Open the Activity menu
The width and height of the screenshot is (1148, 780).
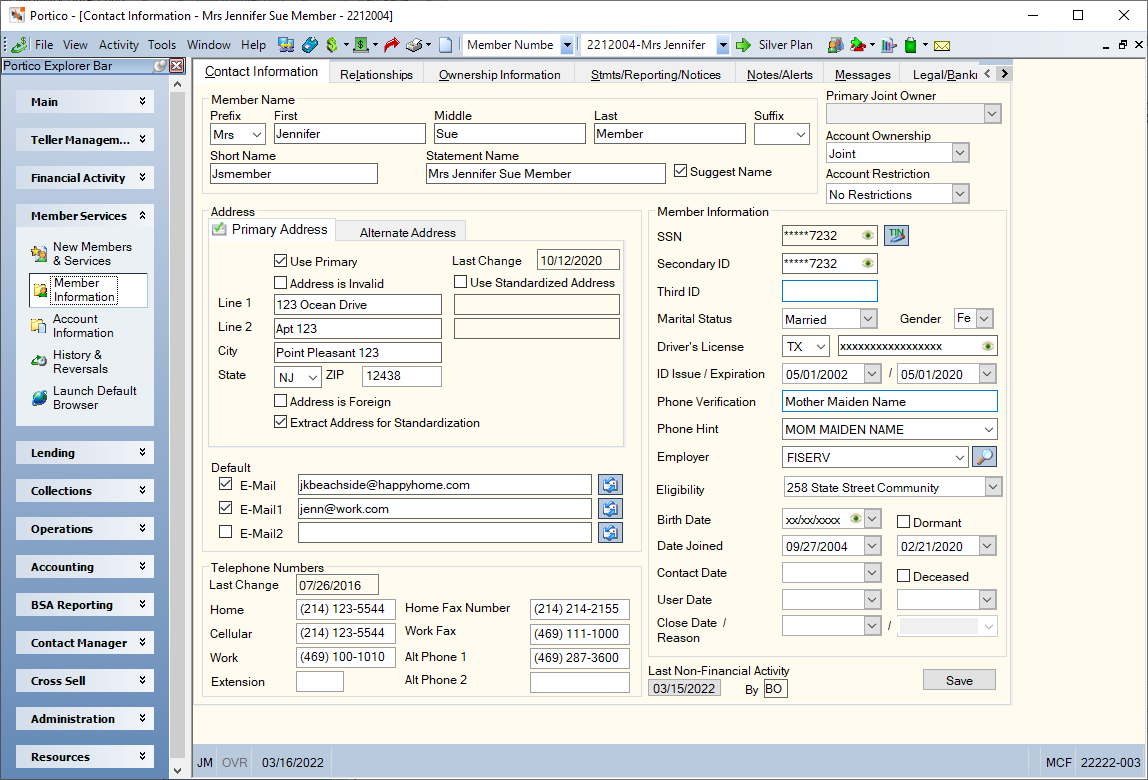coord(119,45)
